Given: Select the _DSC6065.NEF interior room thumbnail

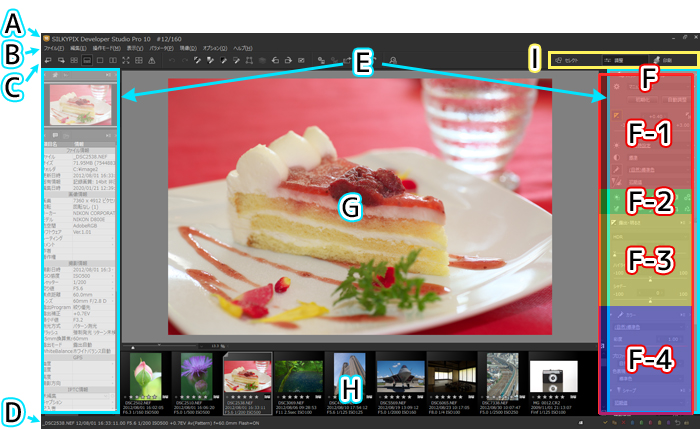Looking at the screenshot, I should tap(451, 383).
